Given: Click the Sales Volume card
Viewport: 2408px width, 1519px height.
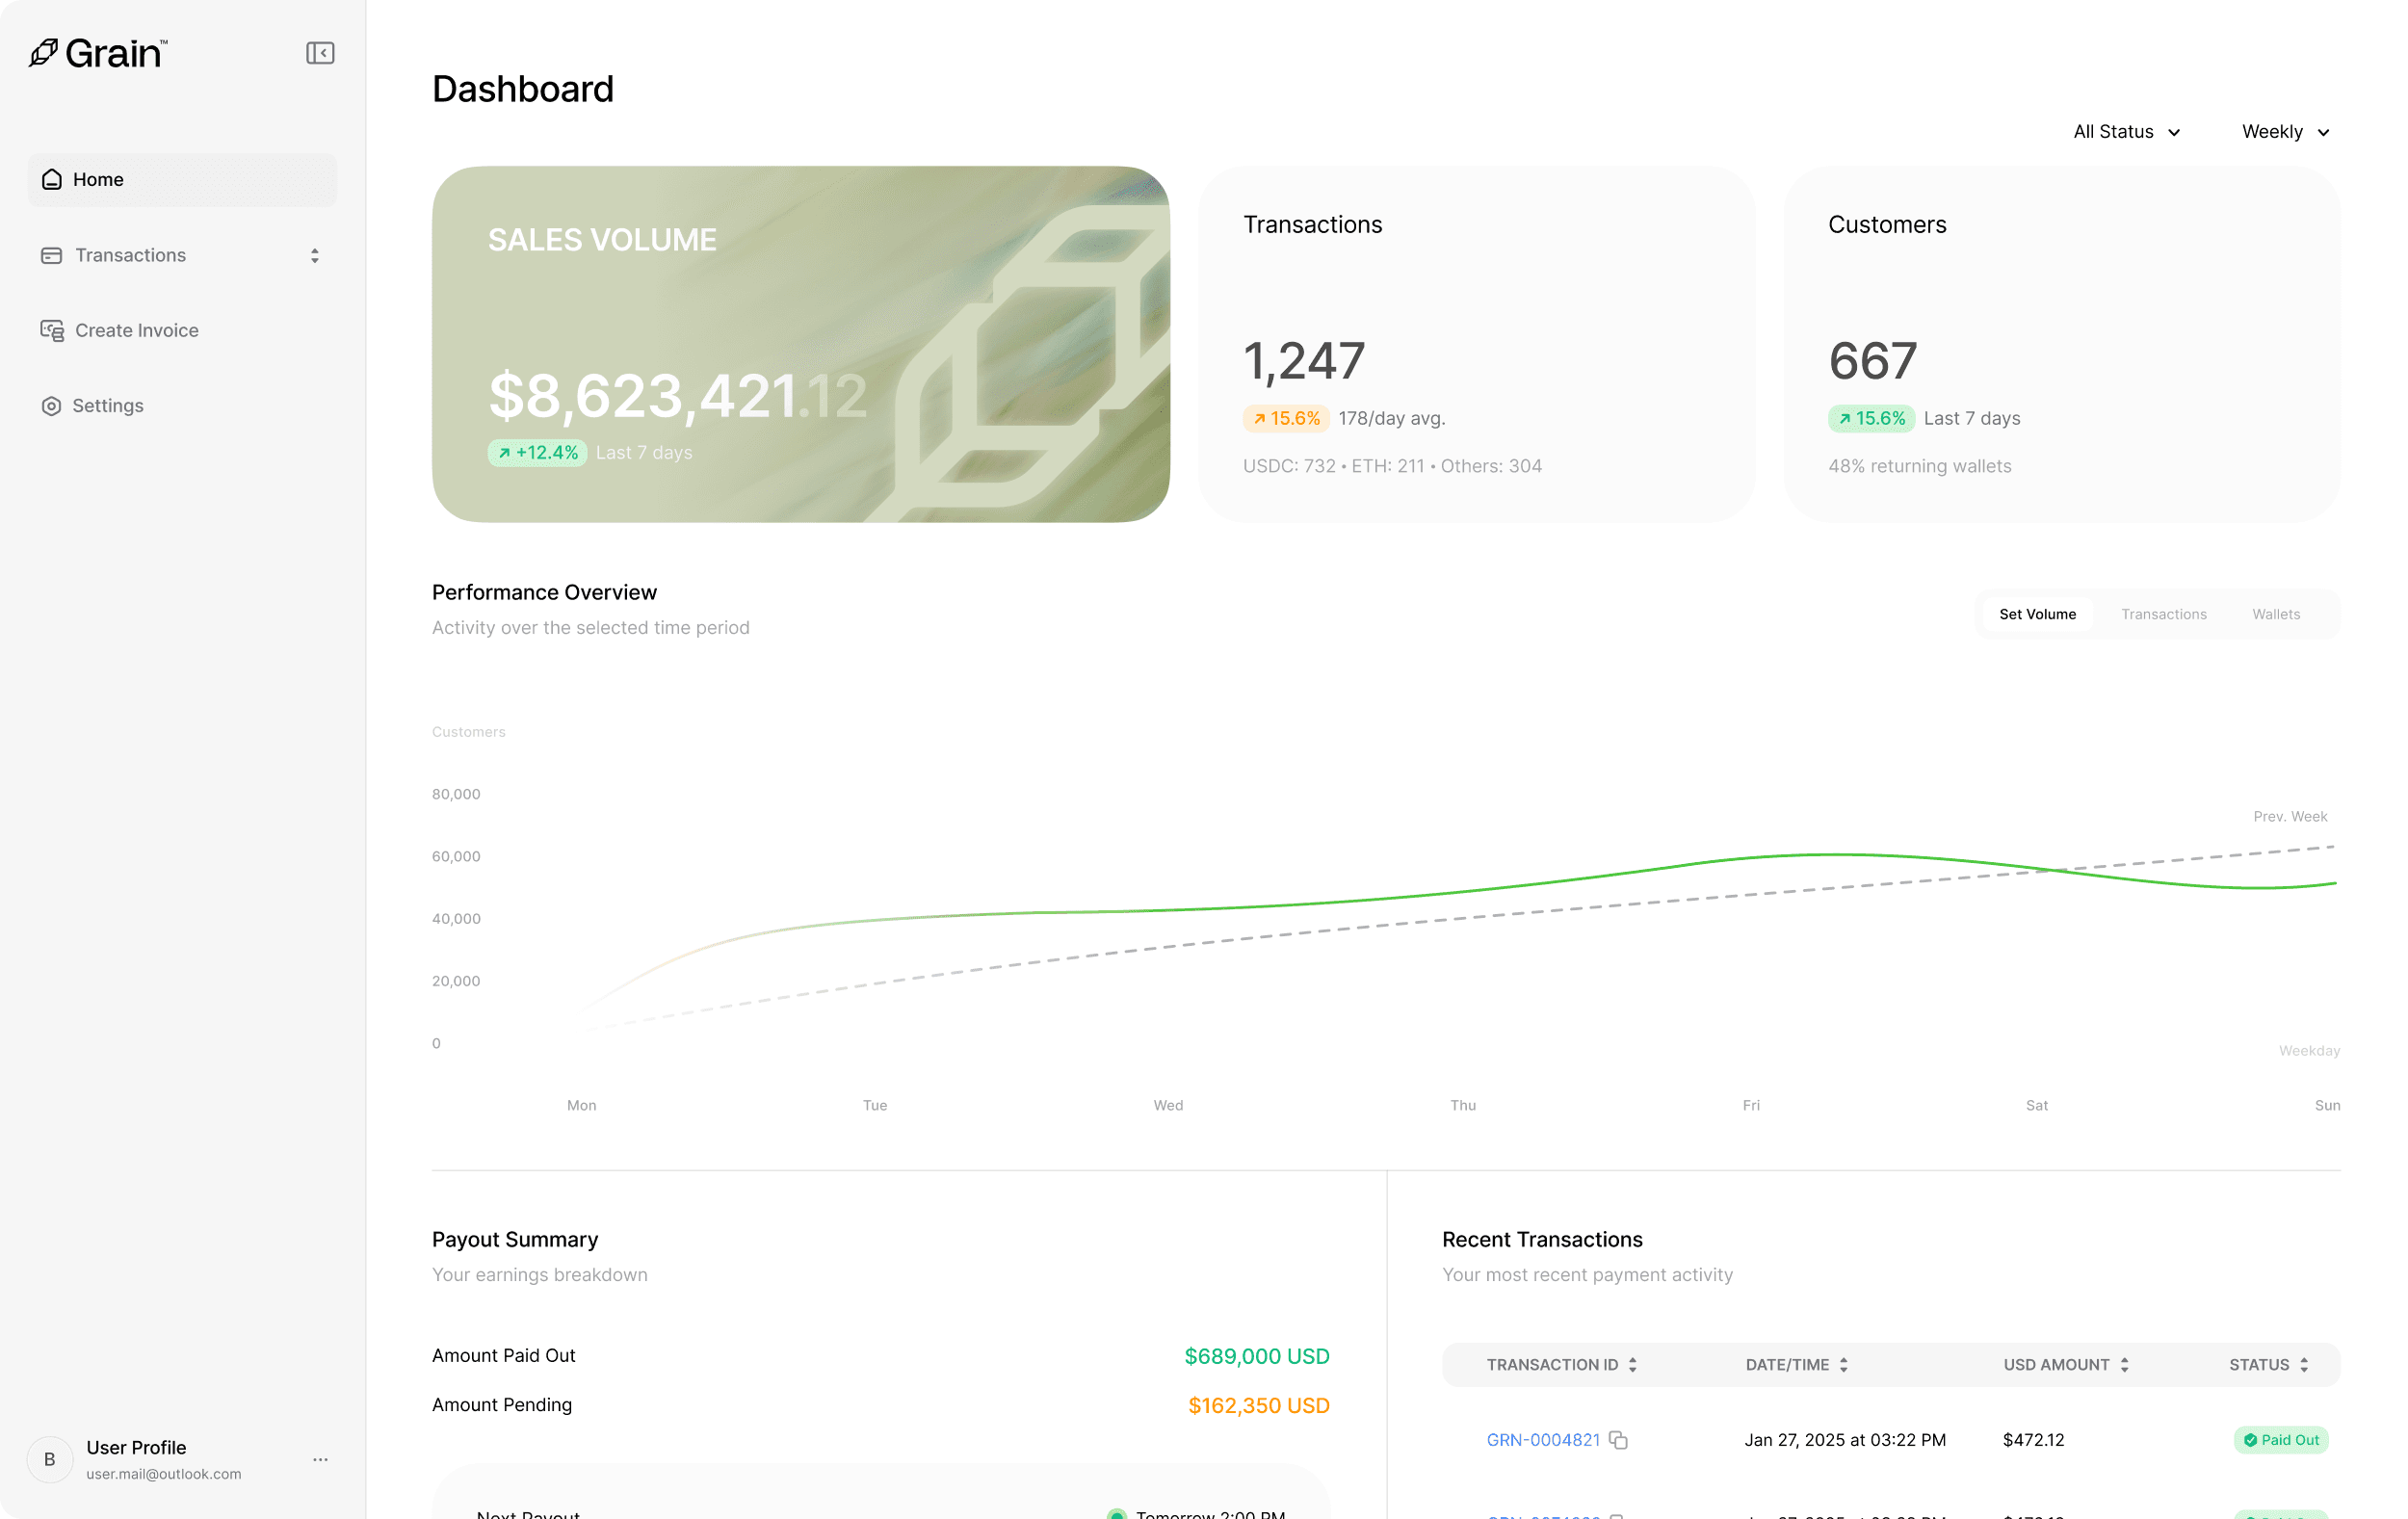Looking at the screenshot, I should (800, 344).
